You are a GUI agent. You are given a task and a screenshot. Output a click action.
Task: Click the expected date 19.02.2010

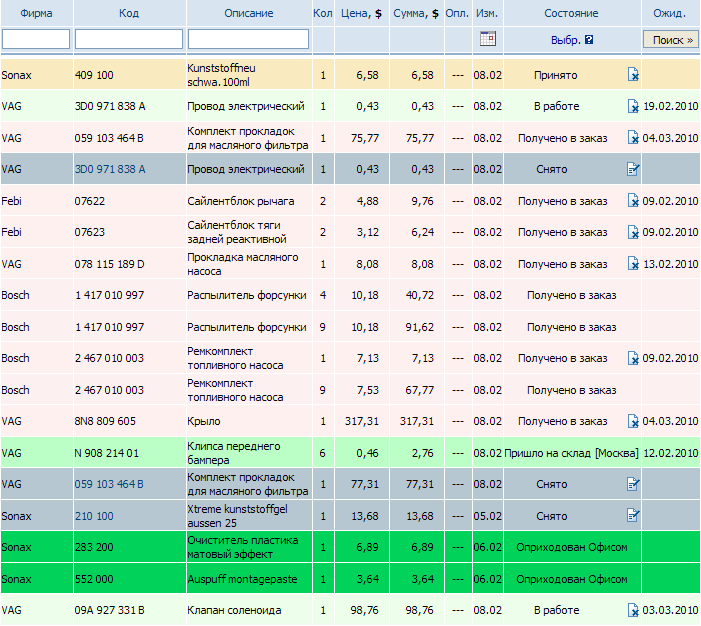pyautogui.click(x=671, y=106)
